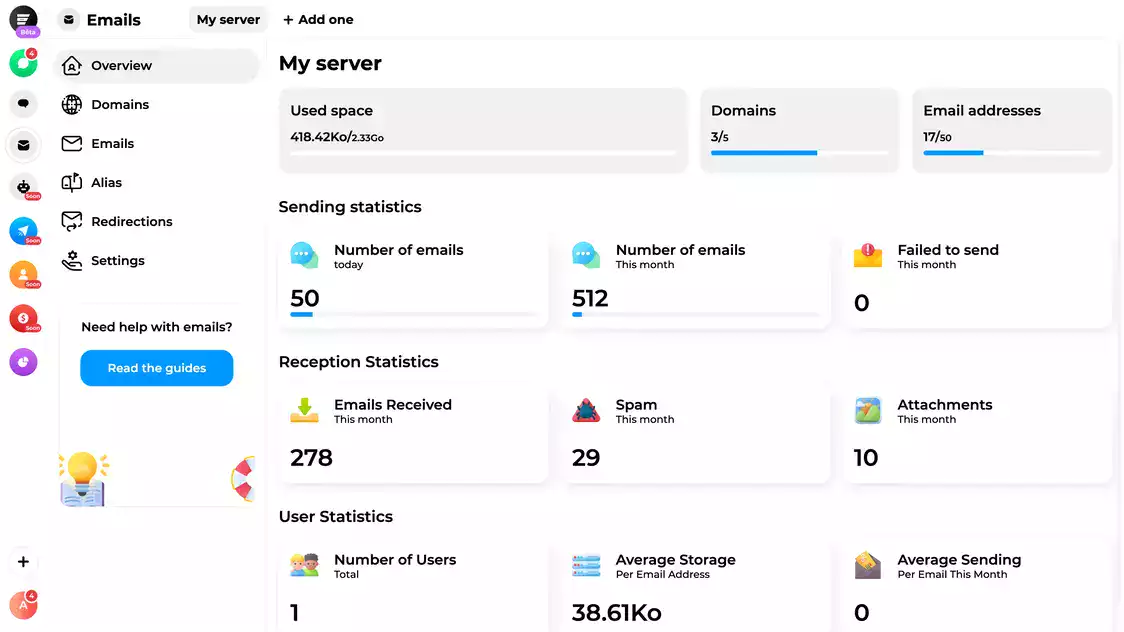Click the Read the guides button
1124x632 pixels.
click(x=156, y=368)
